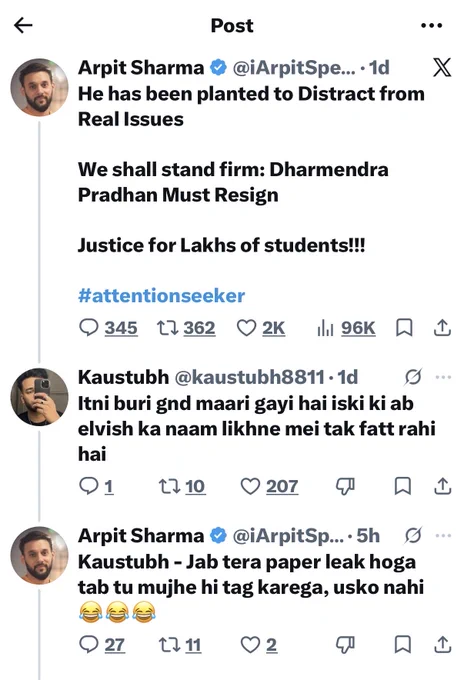
Task: Downvote Kaustubh's reply
Action: point(346,486)
